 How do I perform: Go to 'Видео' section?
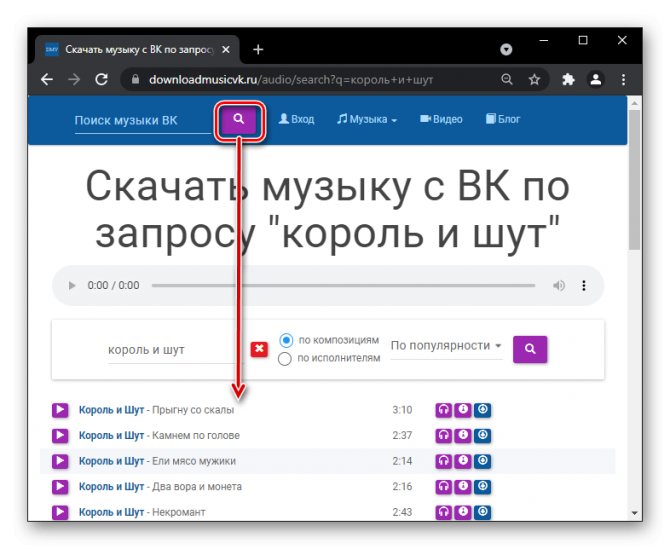pos(441,119)
